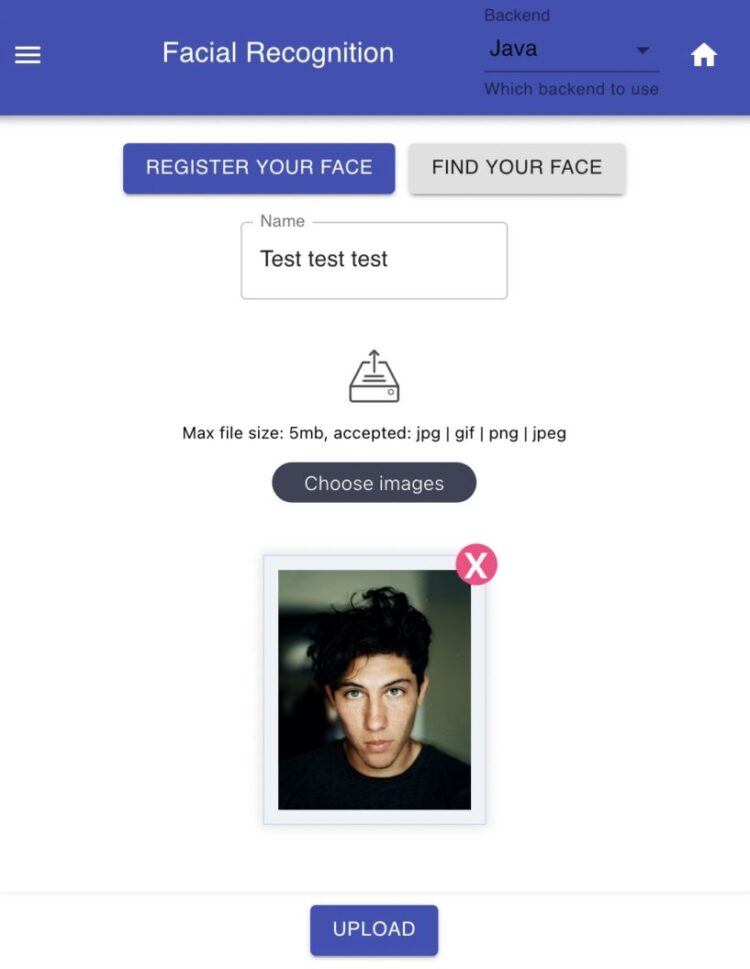This screenshot has height=969, width=750.
Task: Click the upload tray icon
Action: pyautogui.click(x=374, y=377)
